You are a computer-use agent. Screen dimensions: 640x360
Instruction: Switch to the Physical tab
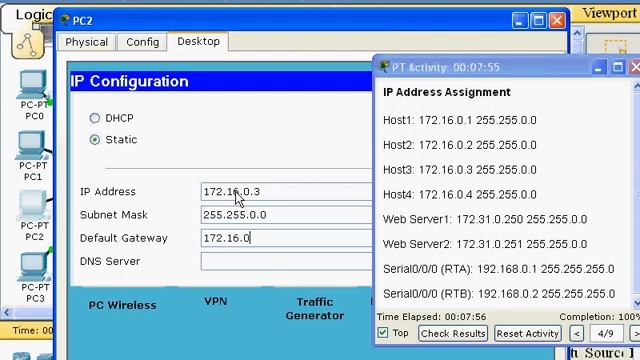click(87, 42)
